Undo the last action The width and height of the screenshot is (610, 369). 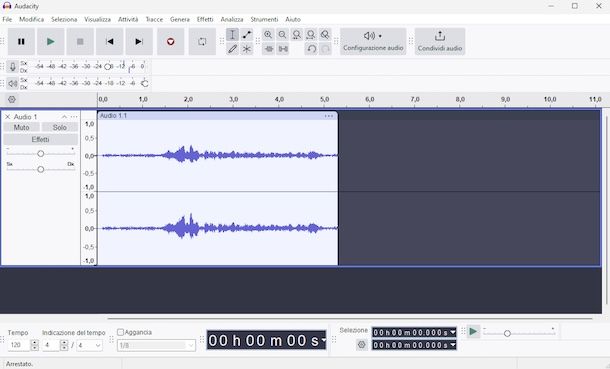click(x=311, y=49)
